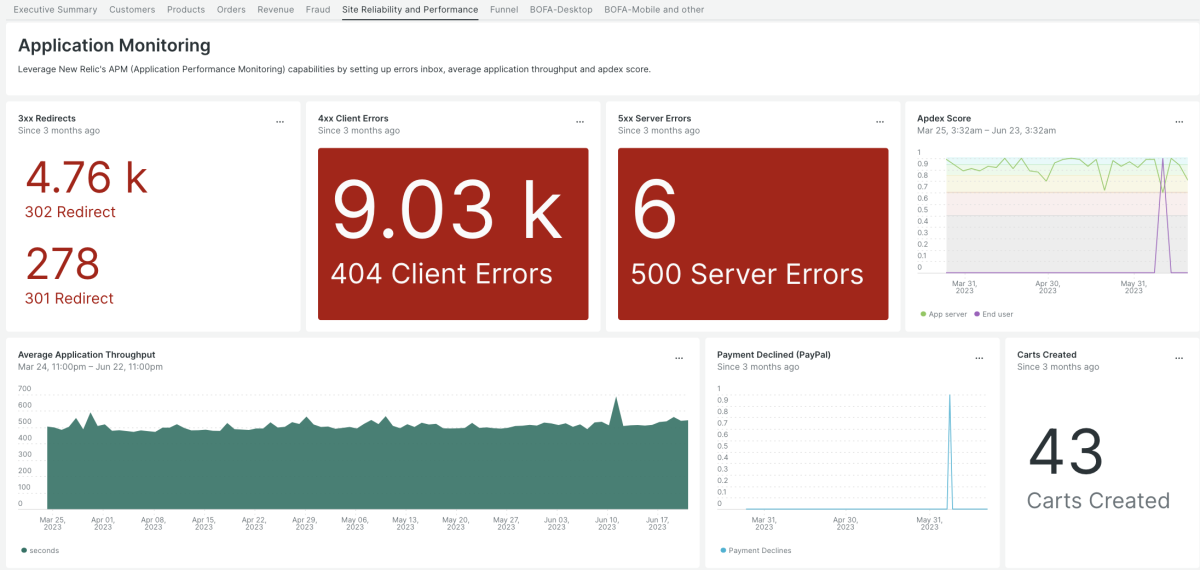Click the 302 Redirect value 4.76 k
This screenshot has width=1200, height=570.
pos(87,179)
